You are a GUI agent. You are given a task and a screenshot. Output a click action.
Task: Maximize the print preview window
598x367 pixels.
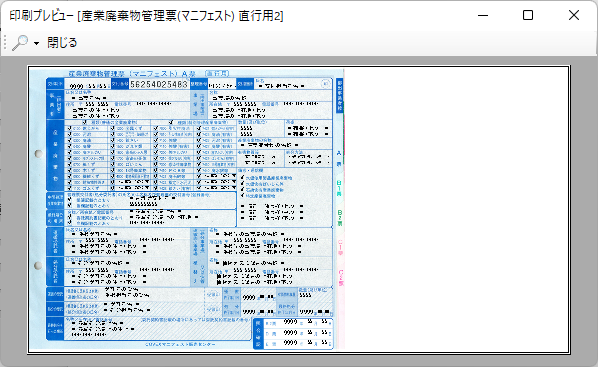pos(528,15)
